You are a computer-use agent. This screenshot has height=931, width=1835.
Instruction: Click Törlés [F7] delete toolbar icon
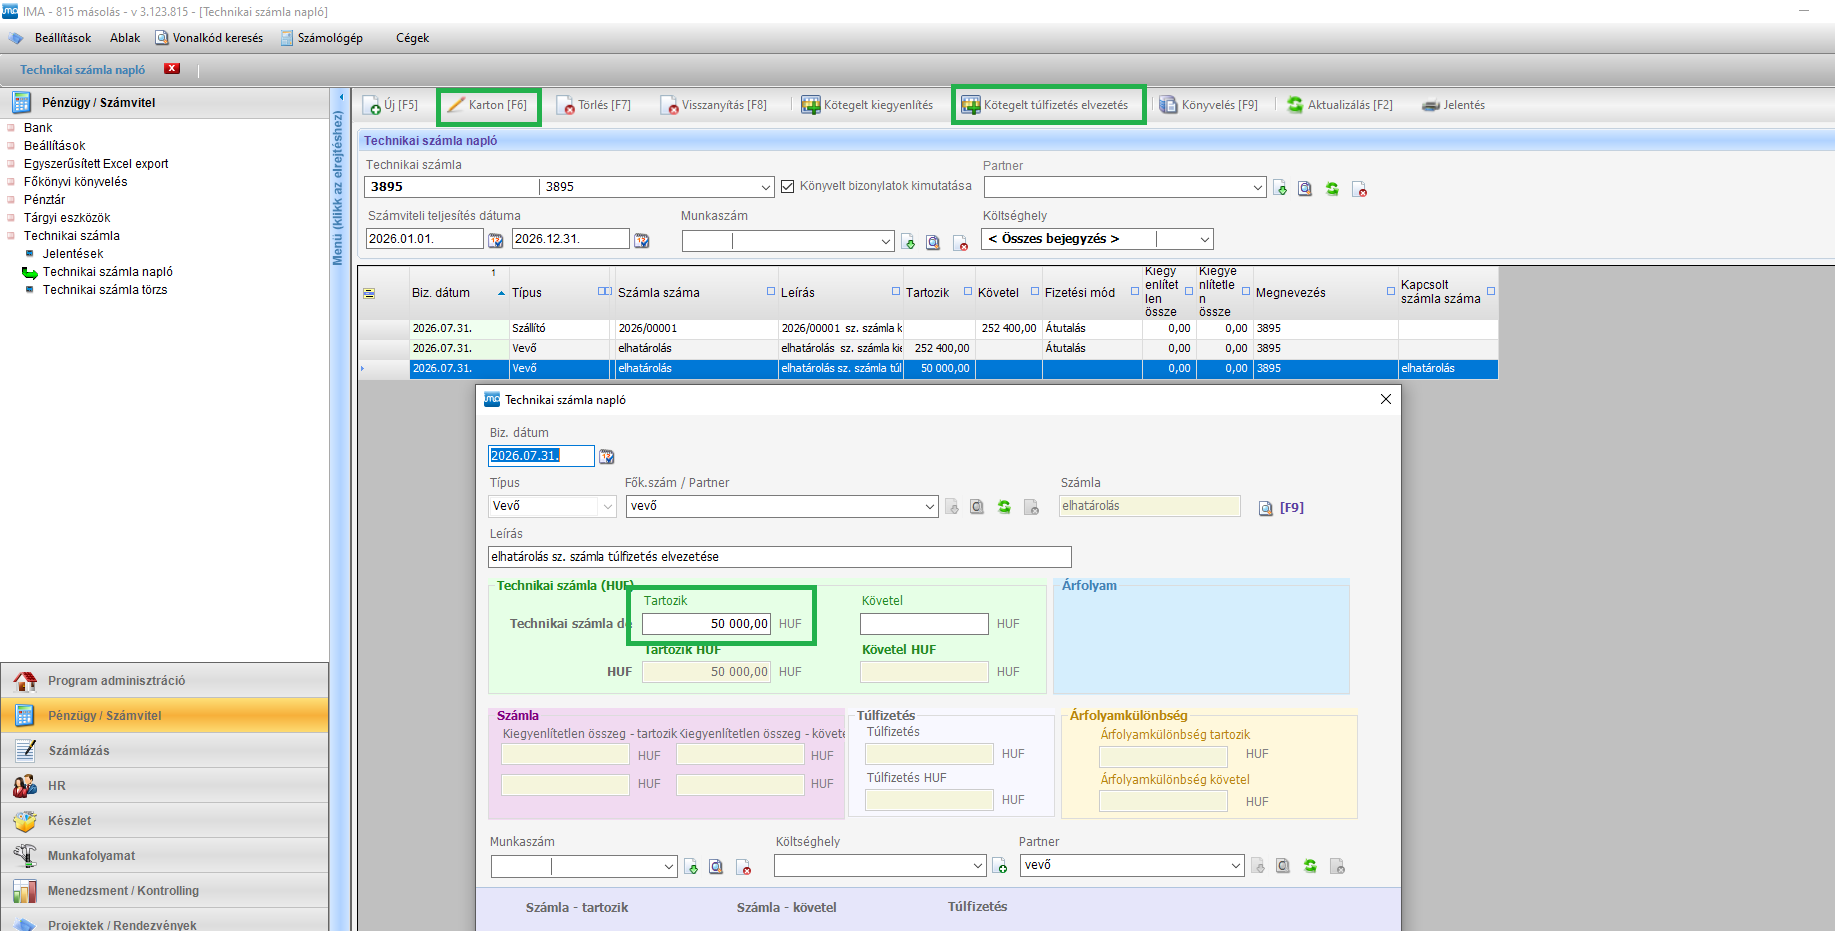(x=566, y=105)
